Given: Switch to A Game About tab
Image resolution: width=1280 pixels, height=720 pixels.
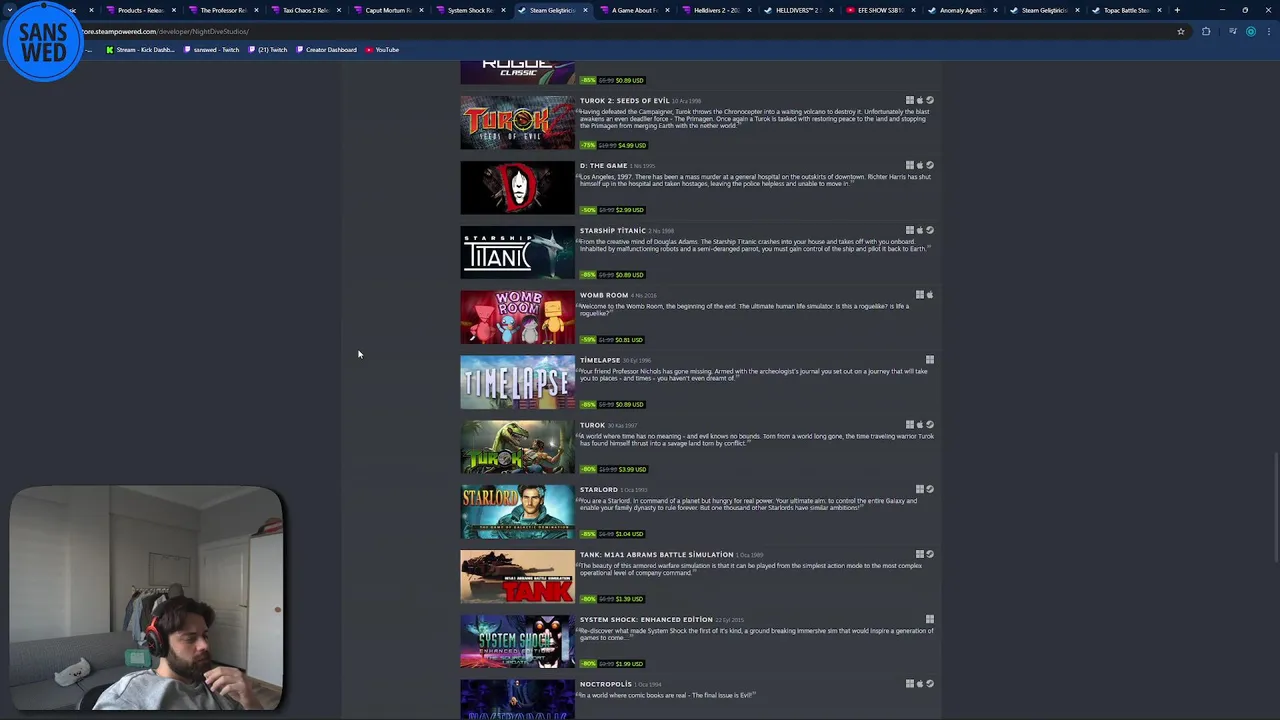Looking at the screenshot, I should coord(635,10).
